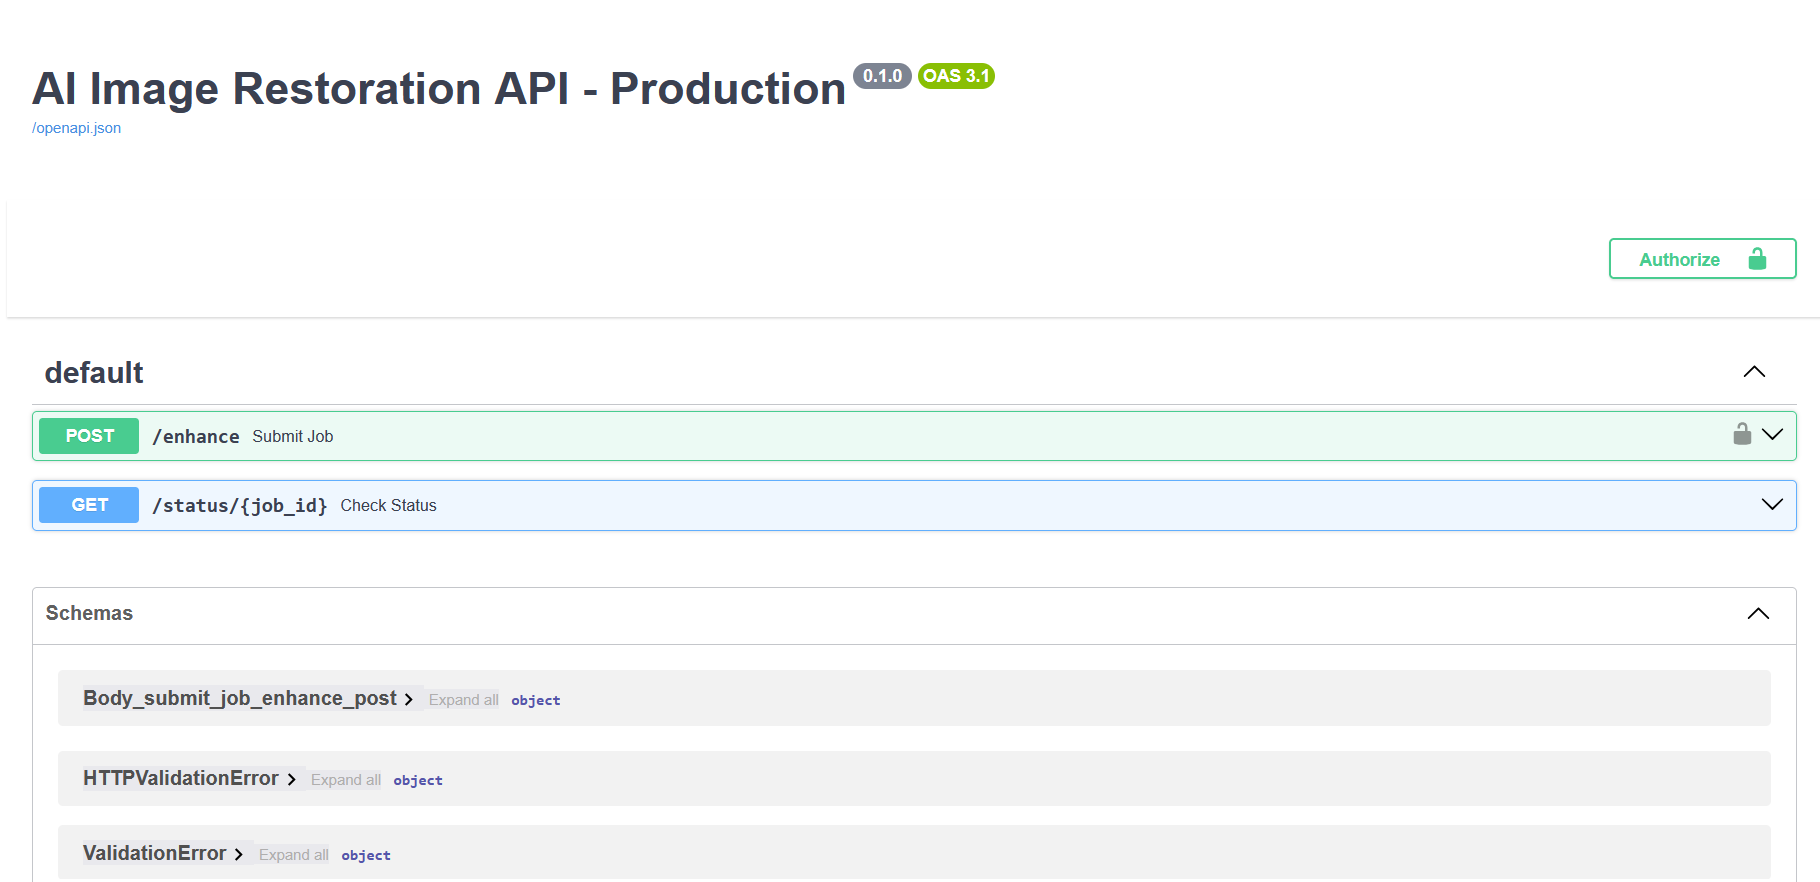
Task: Expand the HTTPValidationError schema arrow
Action: (291, 779)
